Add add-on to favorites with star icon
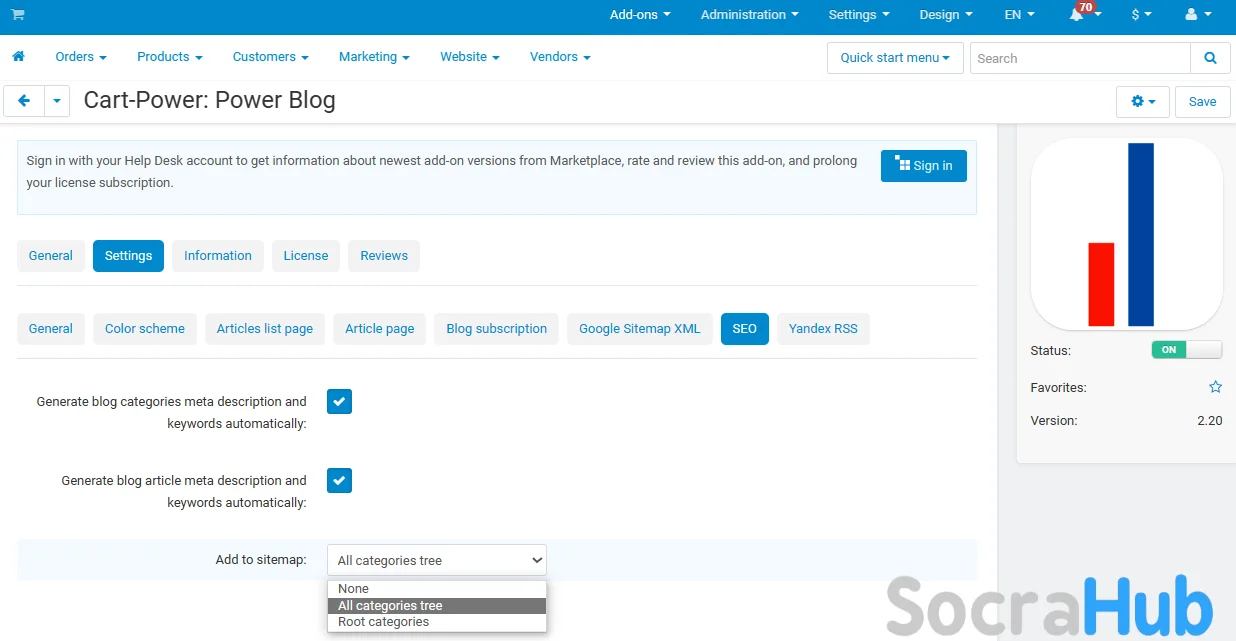The width and height of the screenshot is (1236, 641). tap(1215, 387)
